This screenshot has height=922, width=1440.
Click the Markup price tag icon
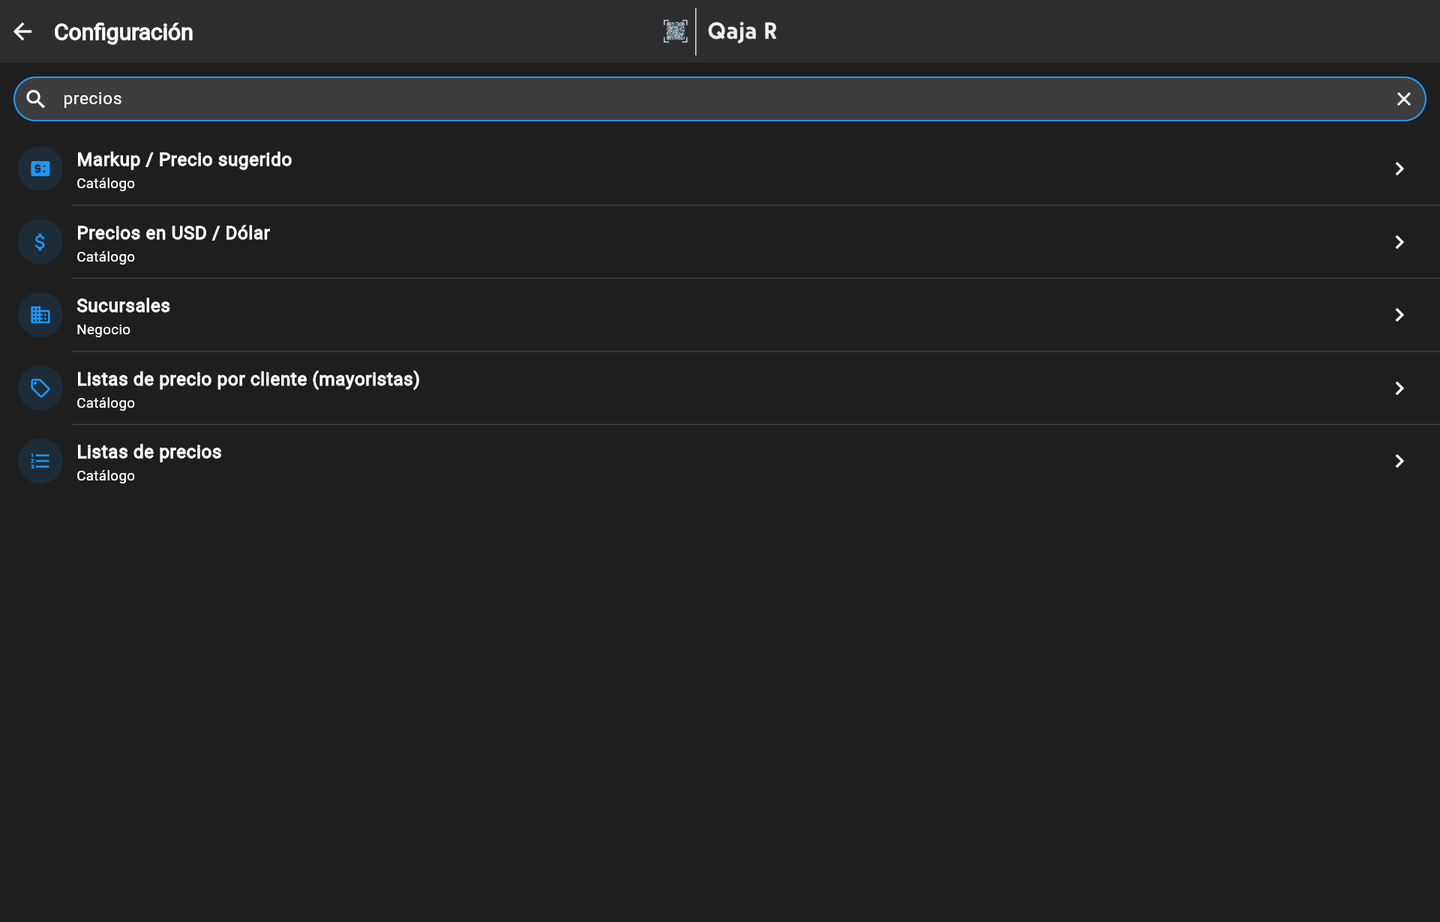point(40,169)
